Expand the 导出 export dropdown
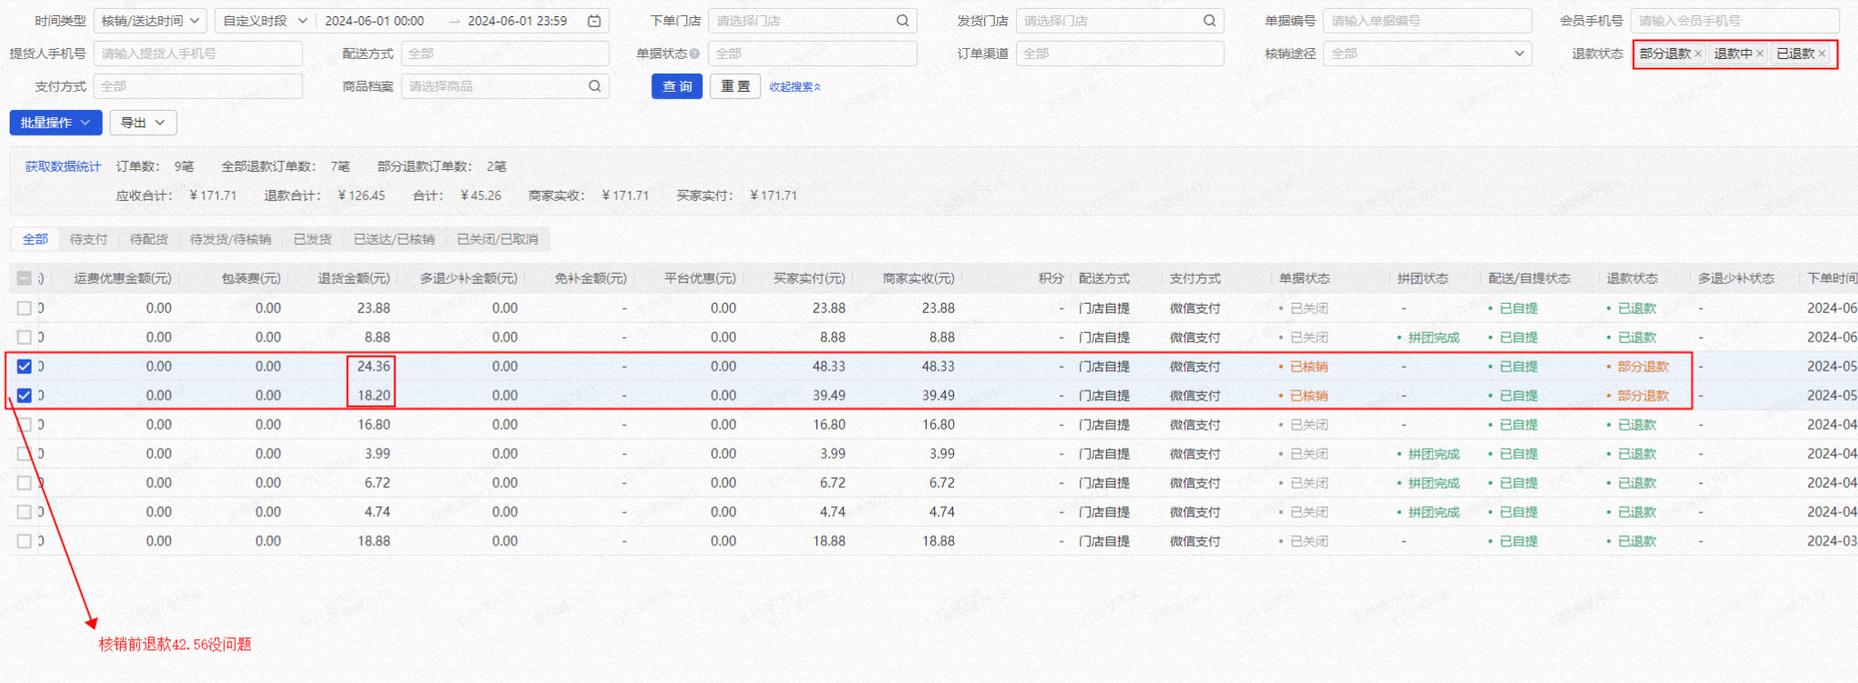This screenshot has height=683, width=1858. point(143,123)
